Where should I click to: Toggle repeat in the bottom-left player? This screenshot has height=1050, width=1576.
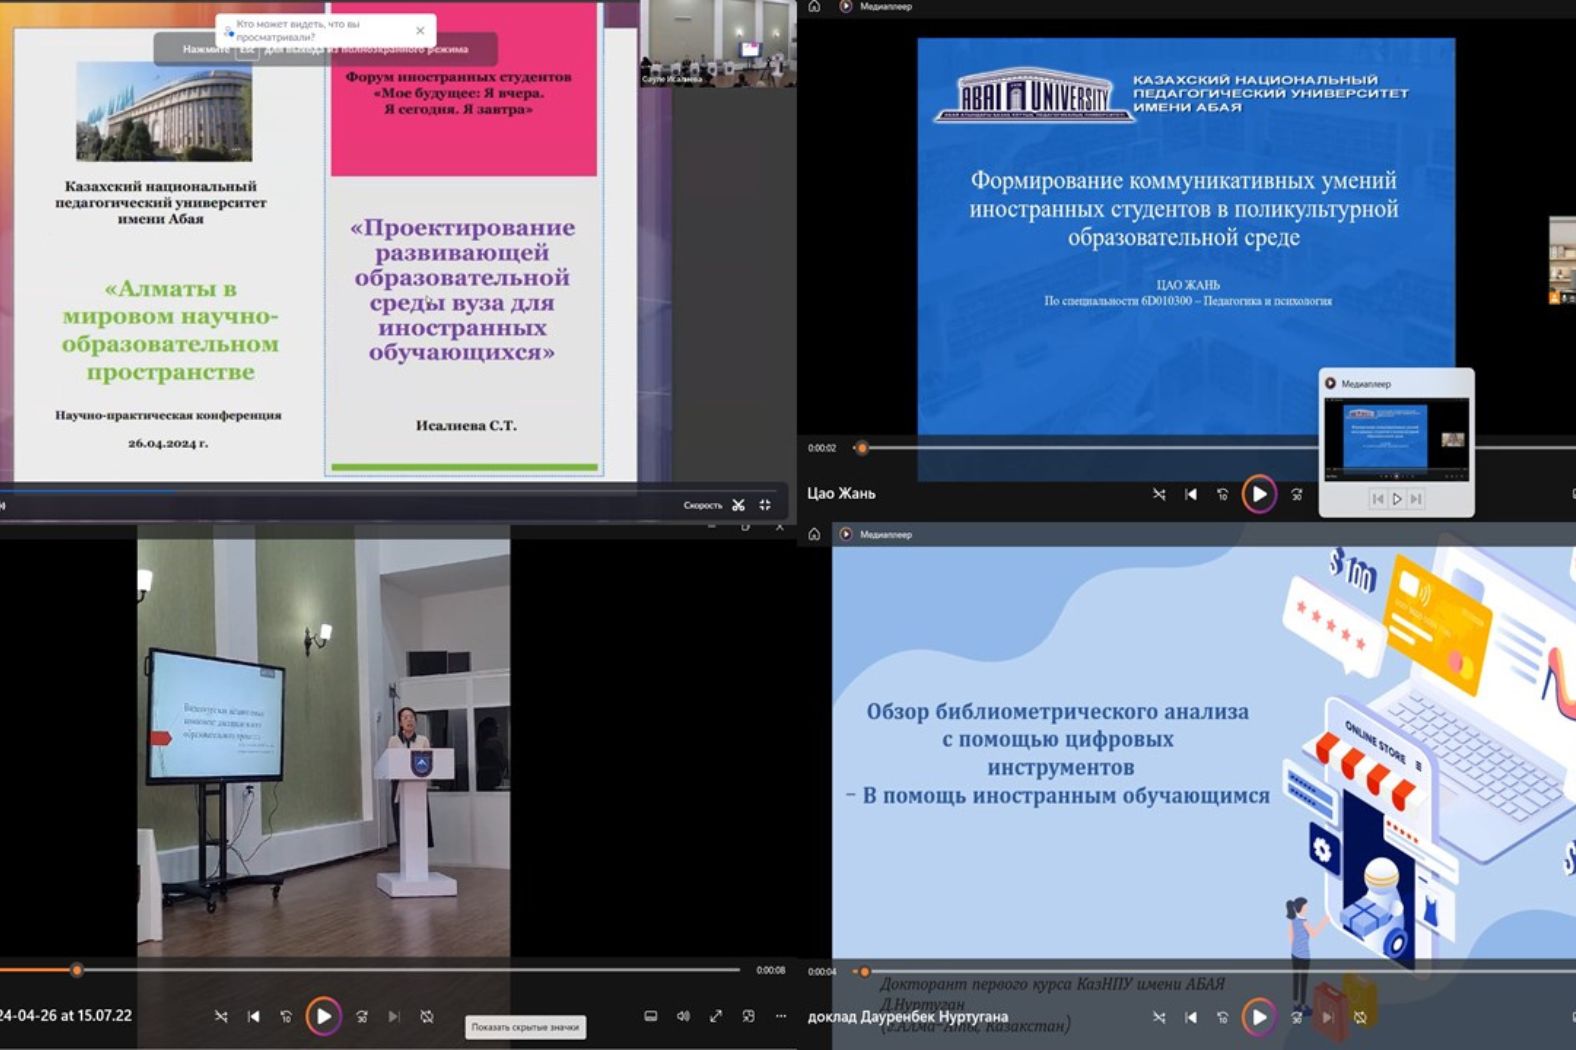tap(427, 1017)
